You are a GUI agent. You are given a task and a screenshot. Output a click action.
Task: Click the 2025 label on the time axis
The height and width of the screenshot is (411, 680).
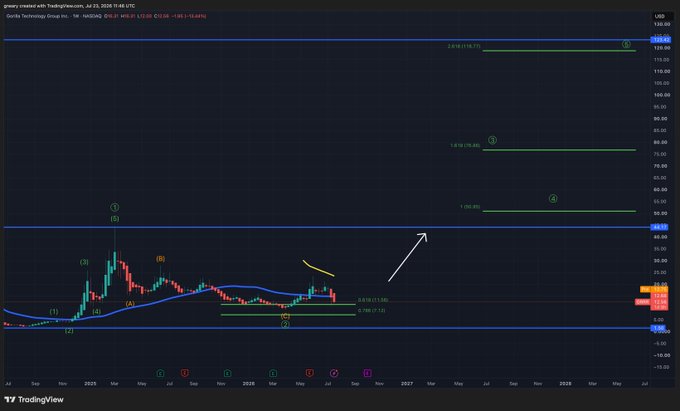coord(90,384)
